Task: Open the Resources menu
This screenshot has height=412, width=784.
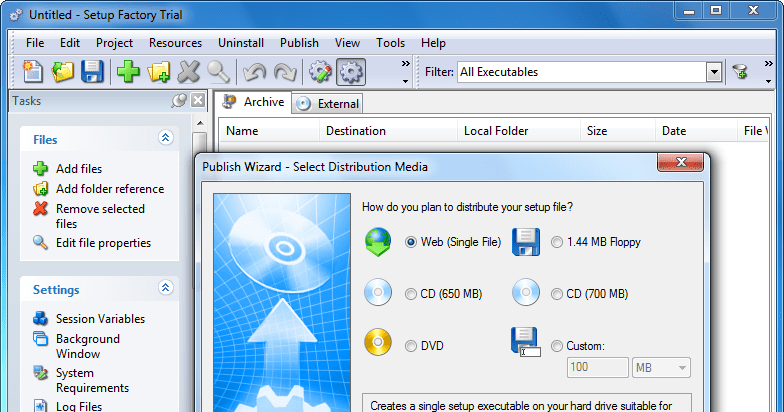Action: click(x=175, y=43)
